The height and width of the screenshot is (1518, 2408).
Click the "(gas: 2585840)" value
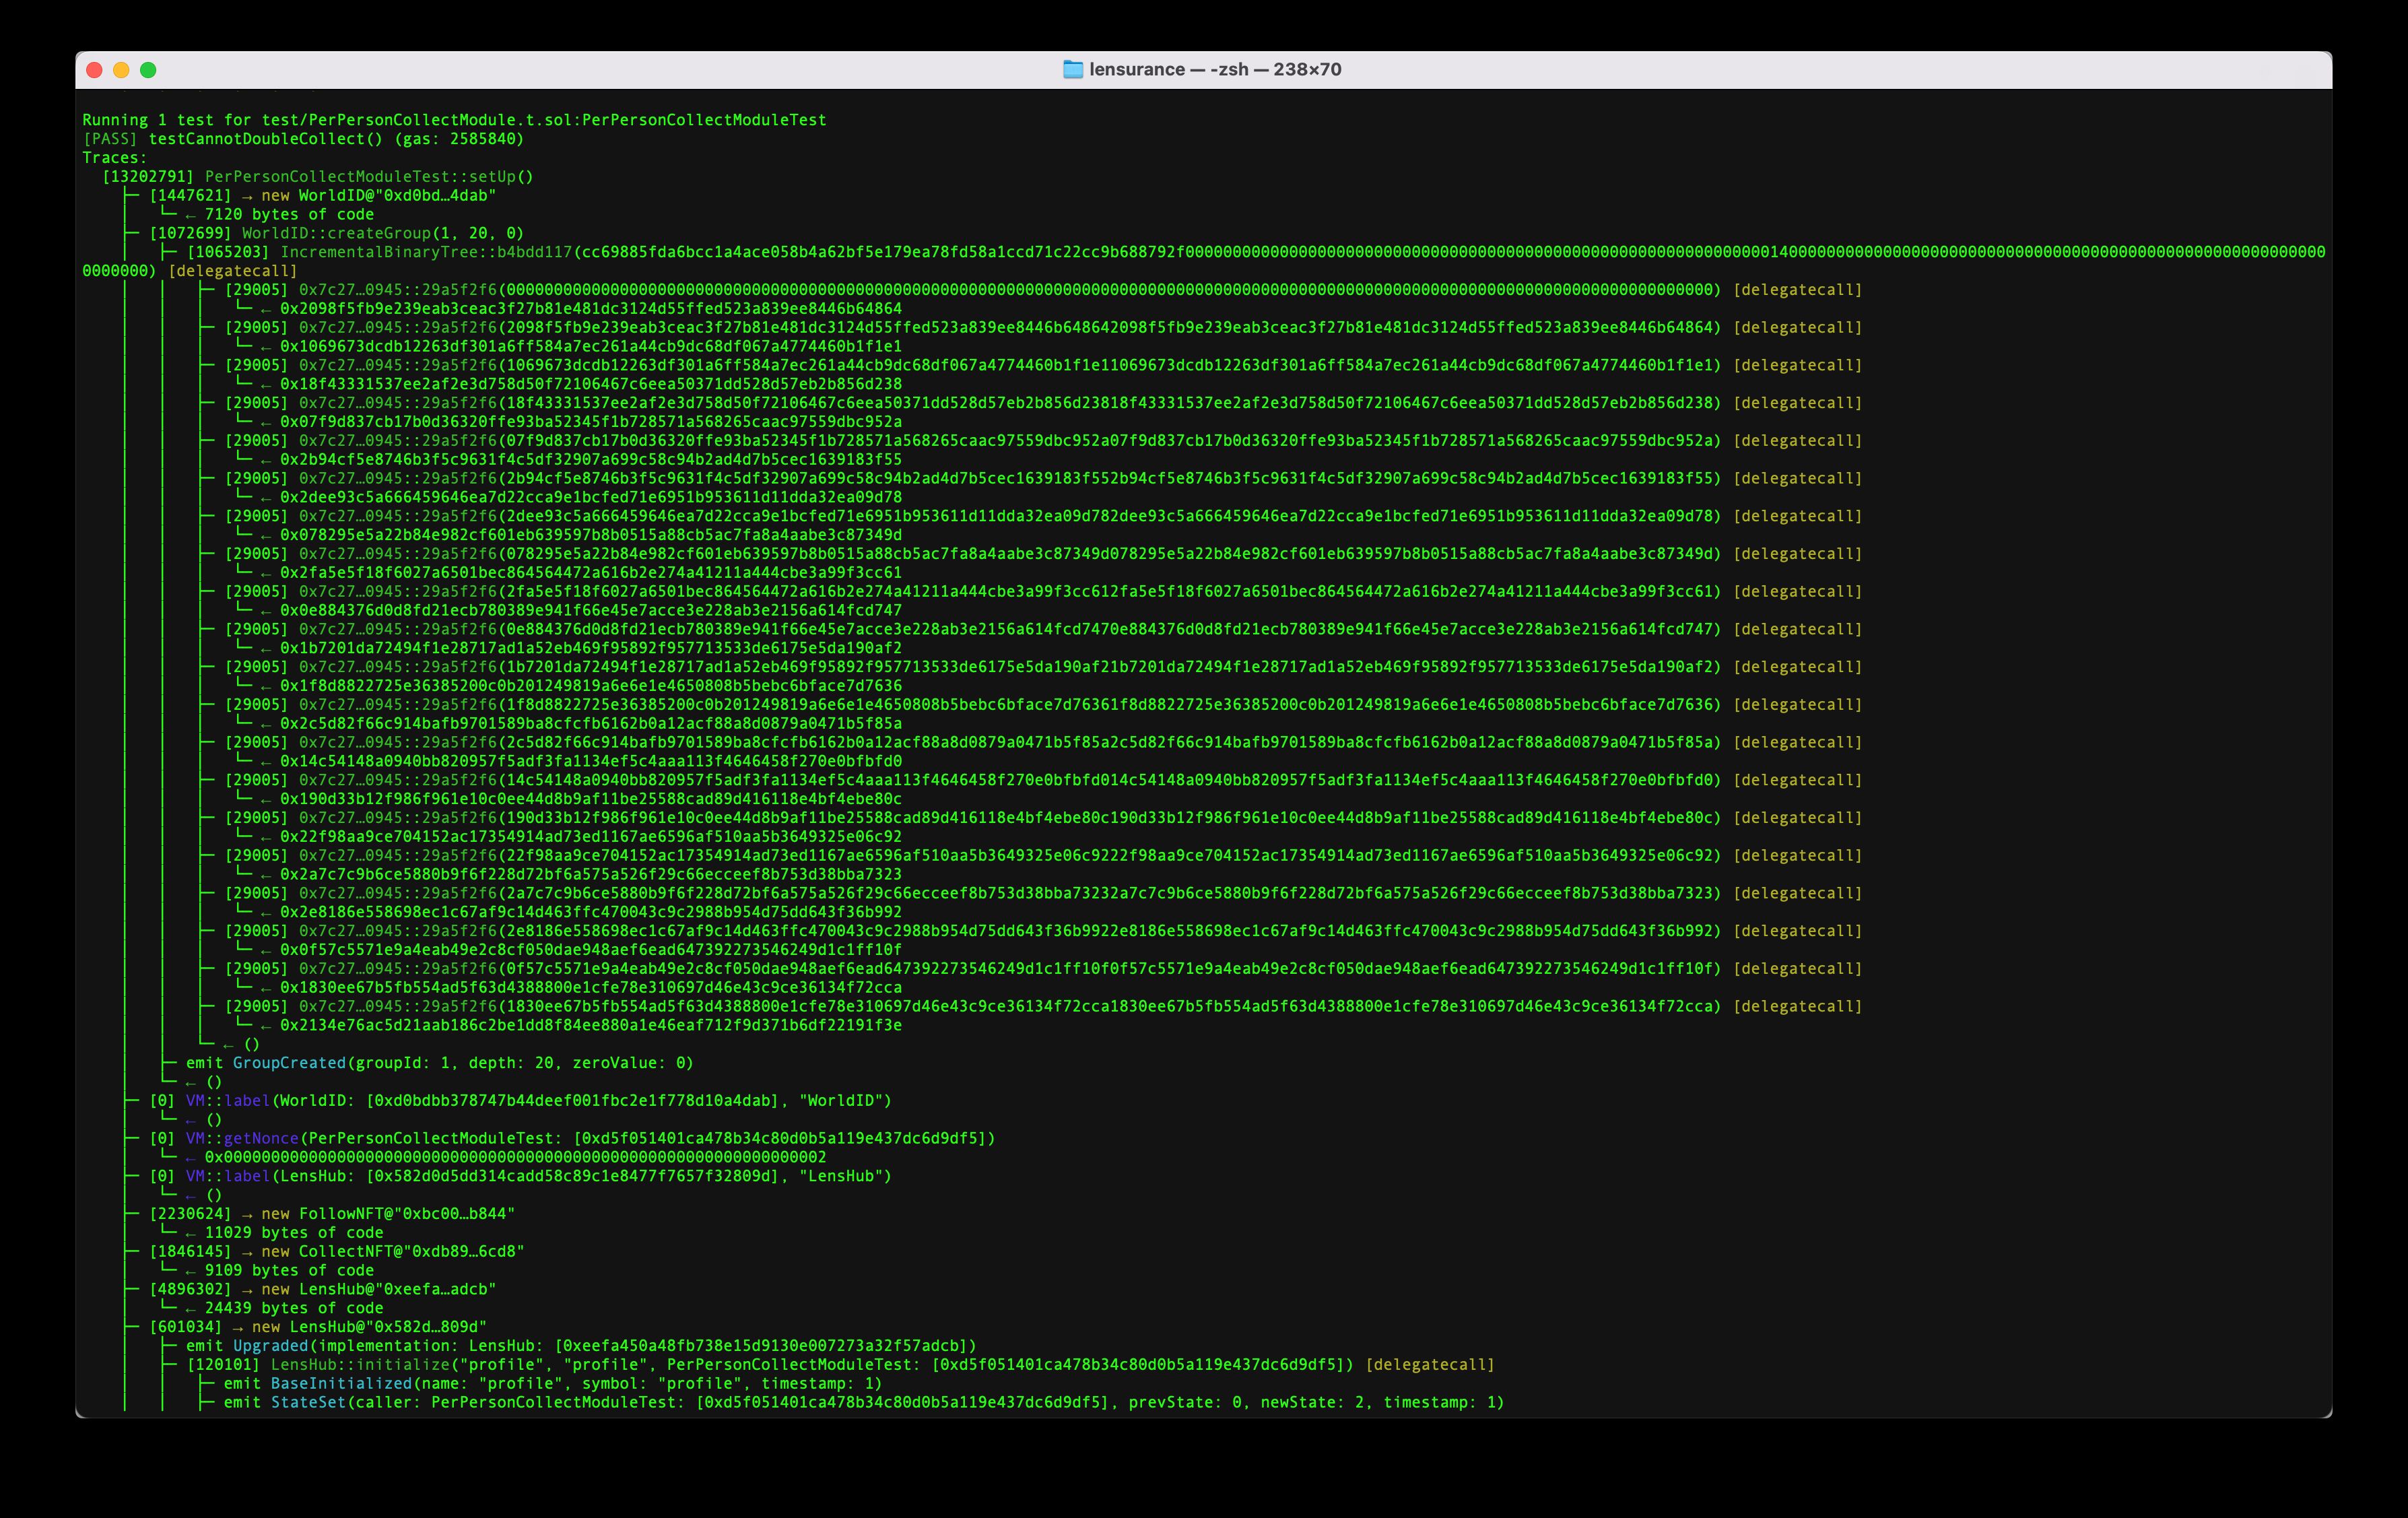pyautogui.click(x=459, y=139)
